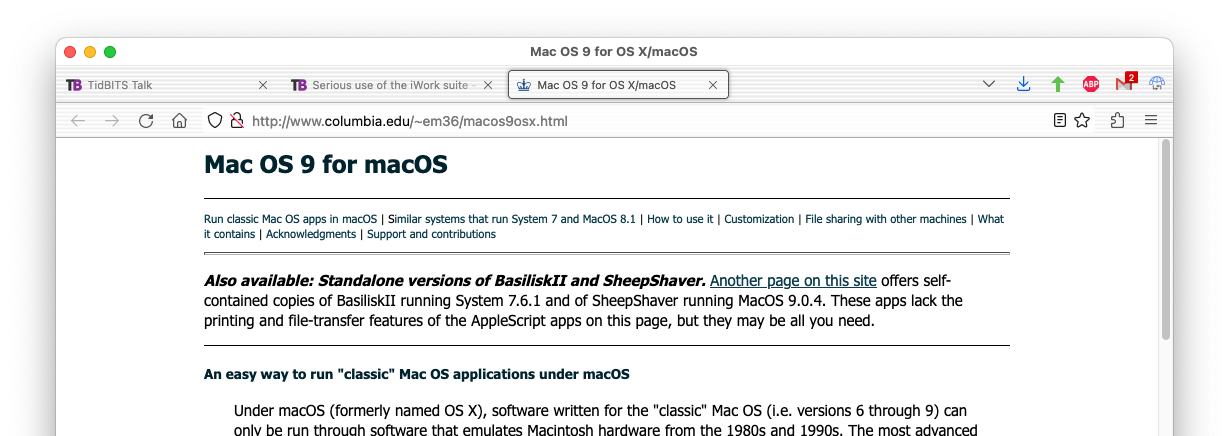
Task: Click the Mac OS 9 for macOS heading
Action: pyautogui.click(x=326, y=164)
